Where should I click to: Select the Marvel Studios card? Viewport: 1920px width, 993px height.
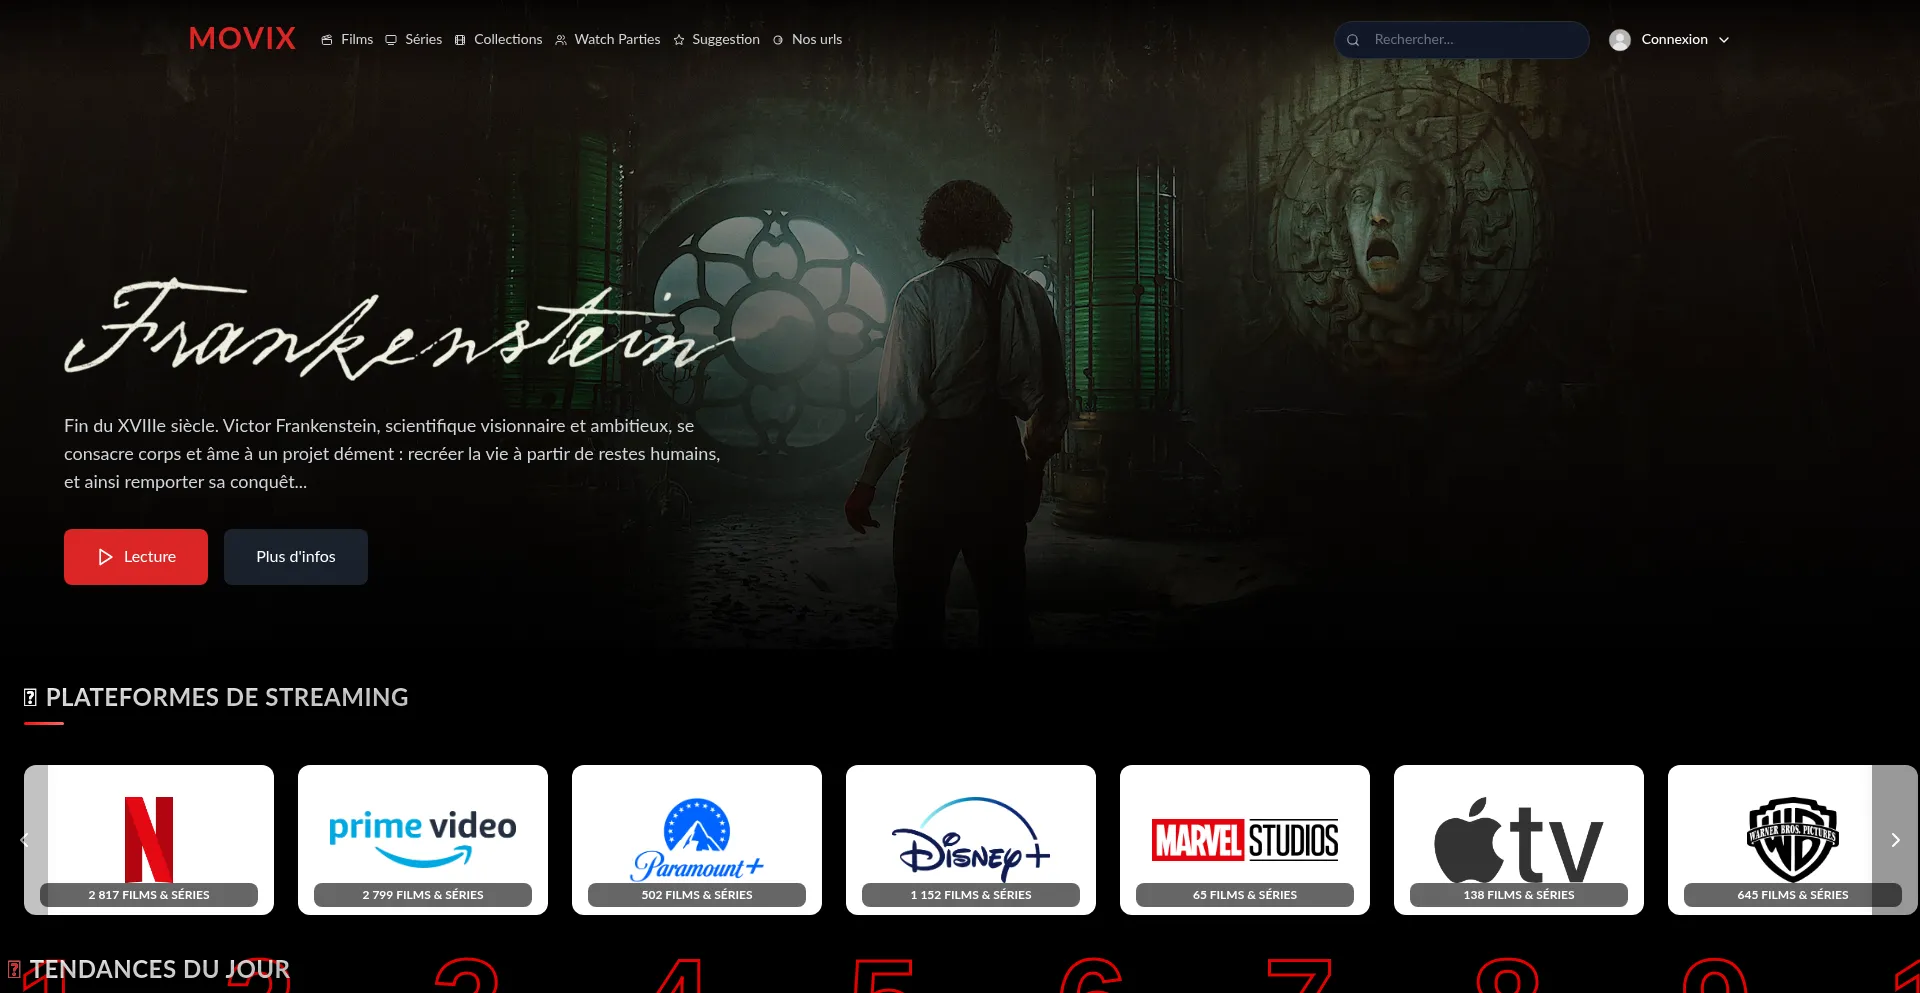click(x=1245, y=838)
